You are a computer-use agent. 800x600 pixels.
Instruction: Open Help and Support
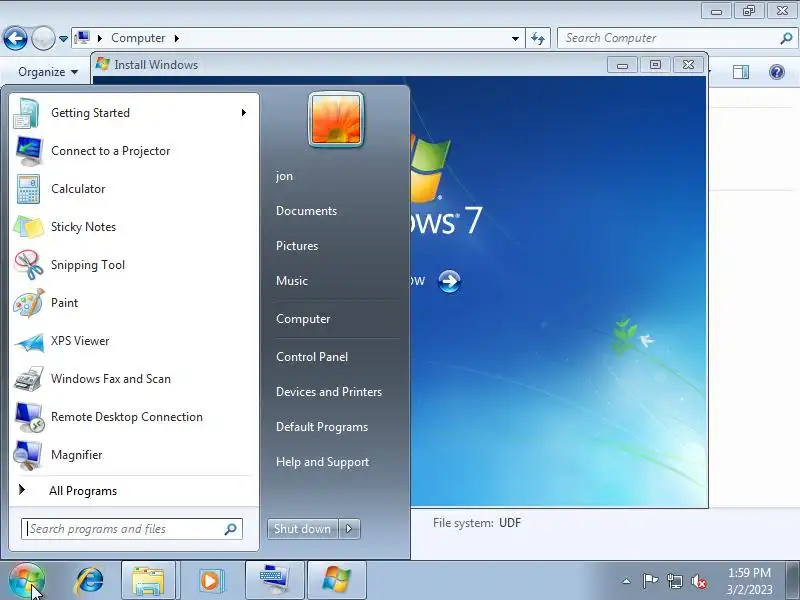[x=322, y=462]
